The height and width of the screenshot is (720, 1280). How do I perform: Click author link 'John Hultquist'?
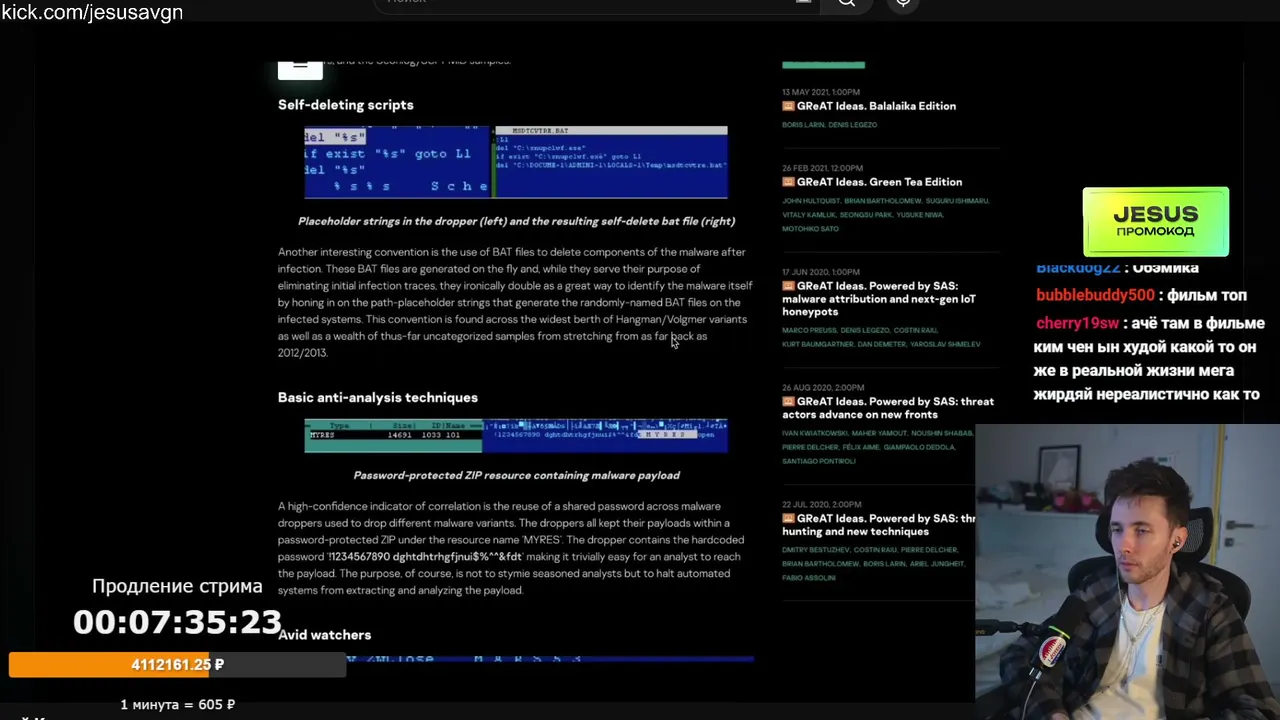click(x=811, y=201)
